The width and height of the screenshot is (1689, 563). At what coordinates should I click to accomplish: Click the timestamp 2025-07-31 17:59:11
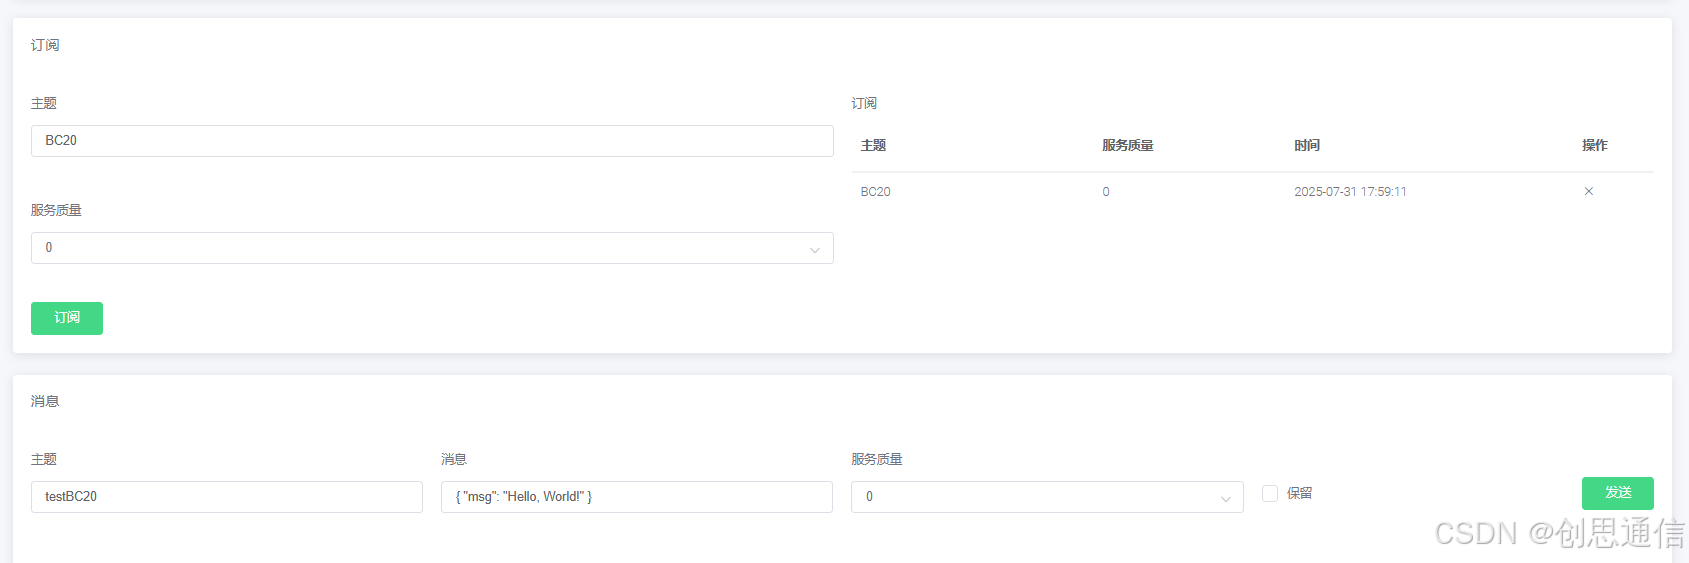click(x=1350, y=192)
